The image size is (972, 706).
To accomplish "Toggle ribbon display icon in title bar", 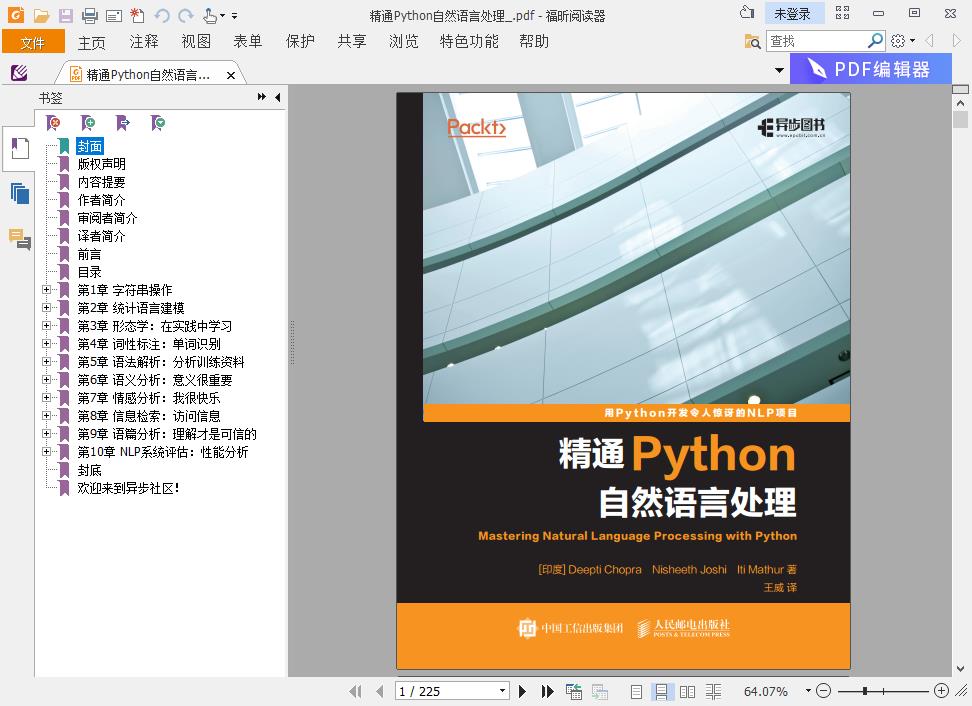I will point(842,12).
